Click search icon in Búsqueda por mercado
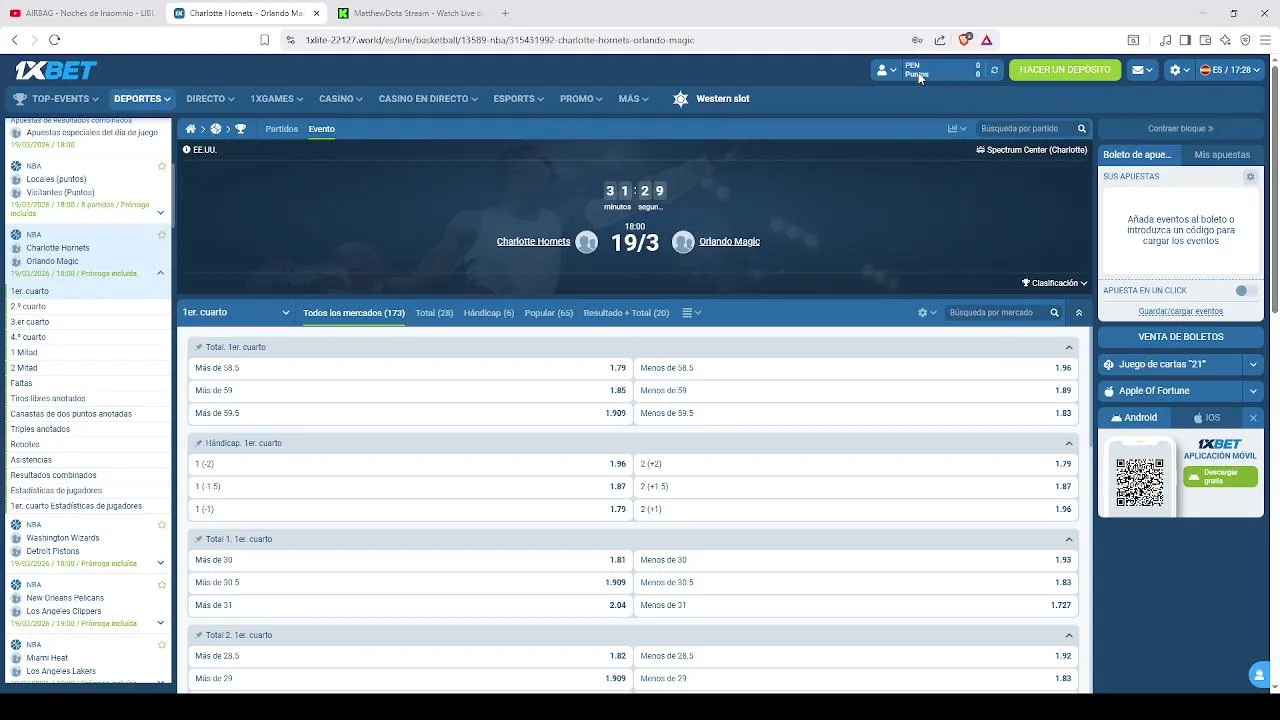 tap(1054, 313)
